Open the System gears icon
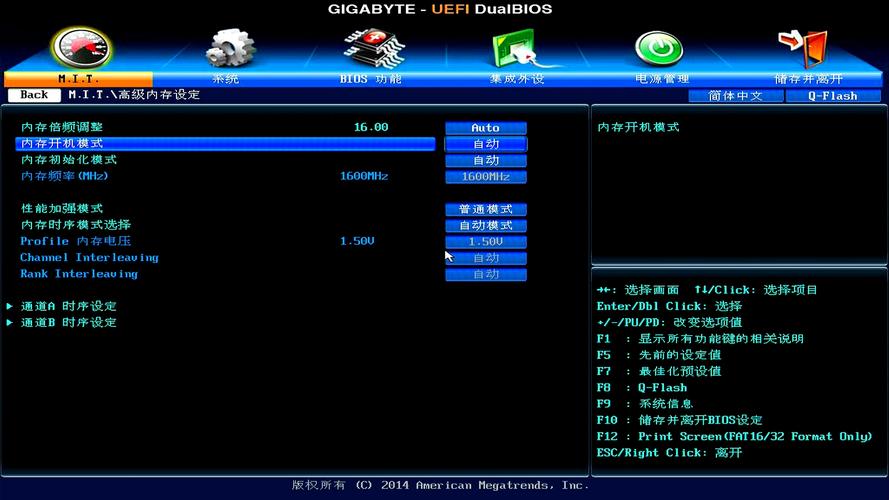889x500 pixels. pyautogui.click(x=230, y=49)
